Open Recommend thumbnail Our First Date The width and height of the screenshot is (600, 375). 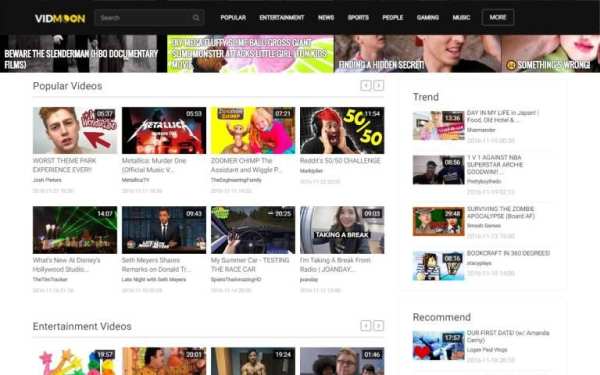click(x=439, y=346)
